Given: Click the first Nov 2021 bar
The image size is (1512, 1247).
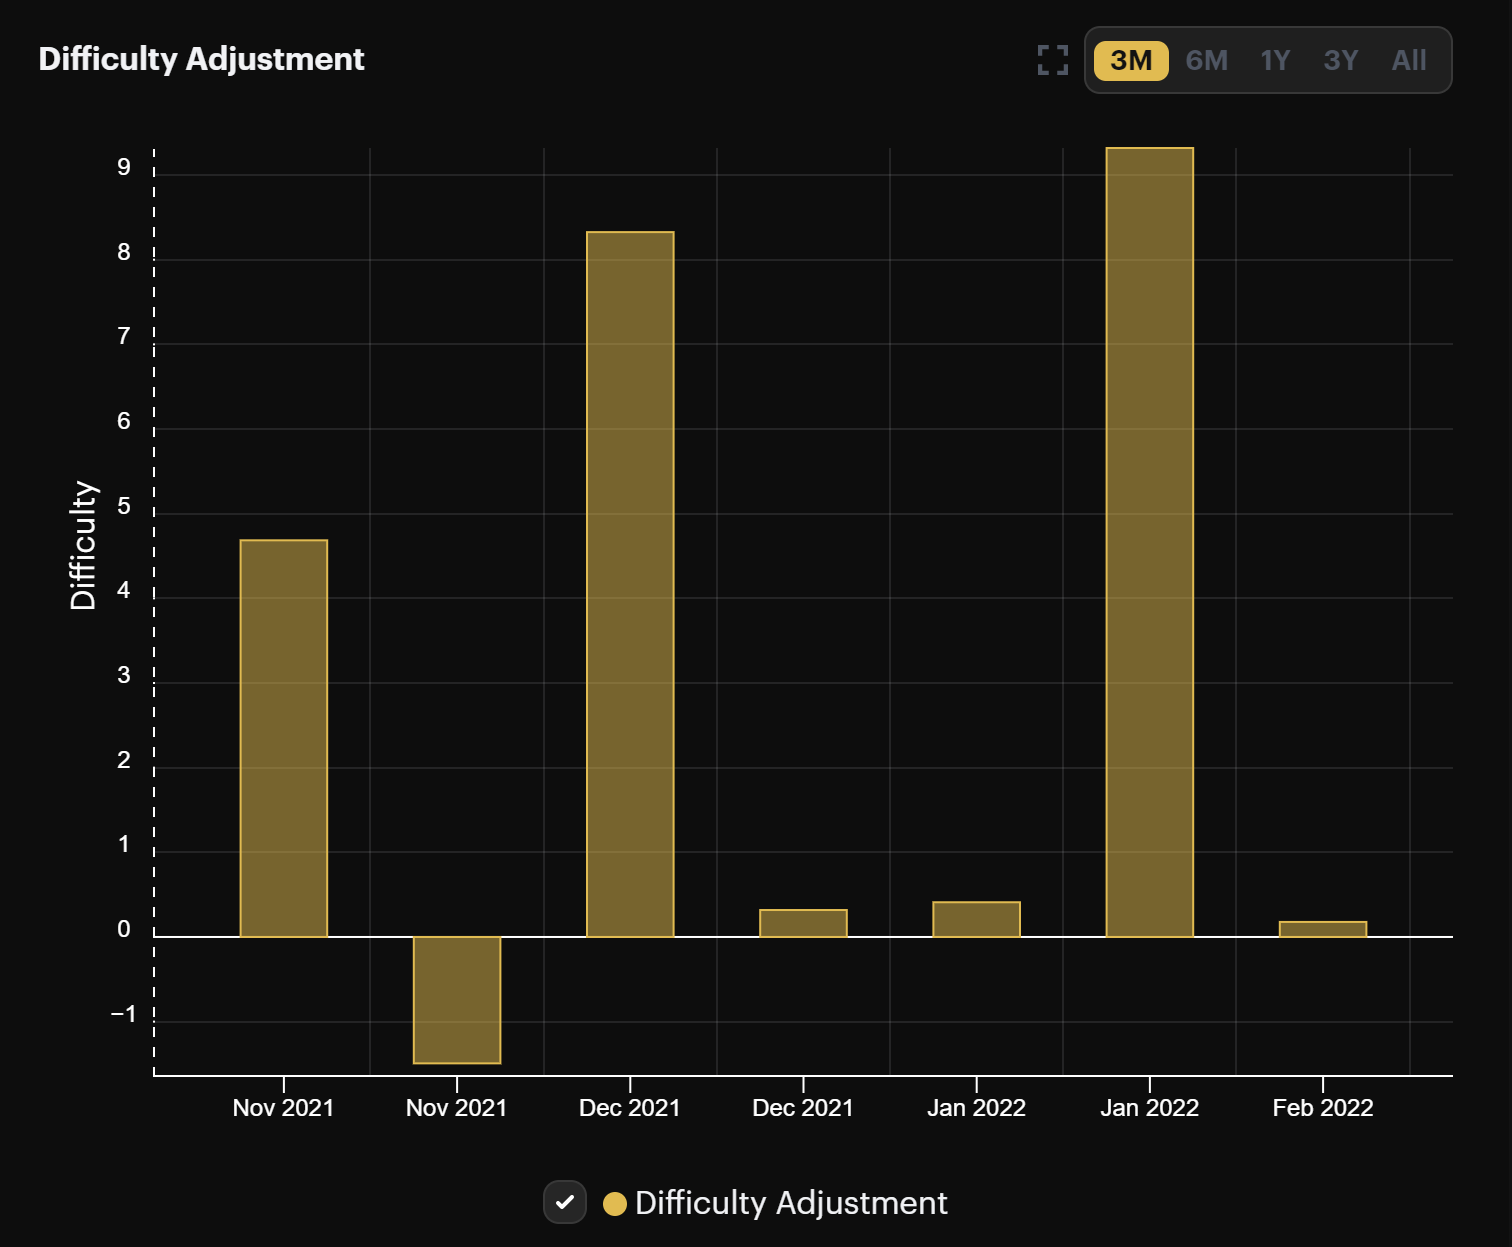Looking at the screenshot, I should click(x=283, y=735).
